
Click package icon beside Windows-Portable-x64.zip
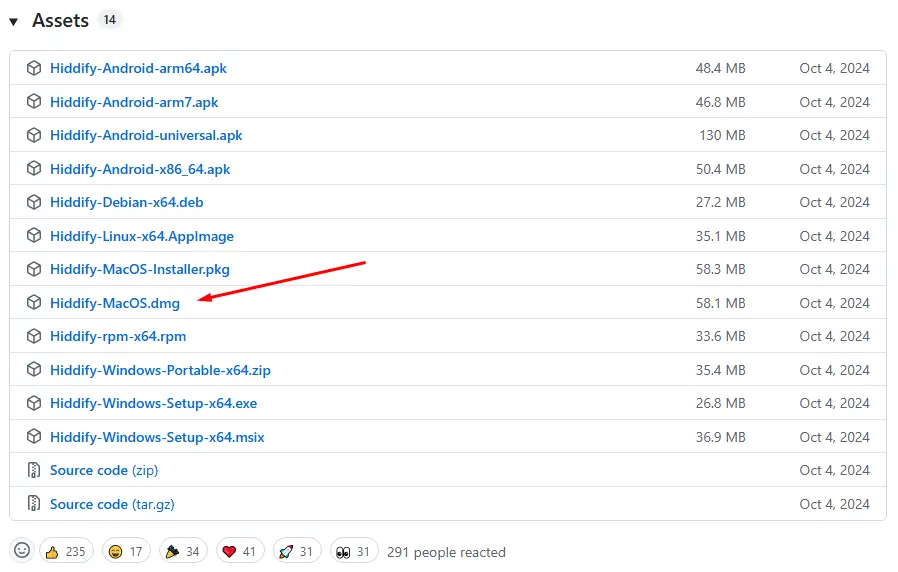34,370
